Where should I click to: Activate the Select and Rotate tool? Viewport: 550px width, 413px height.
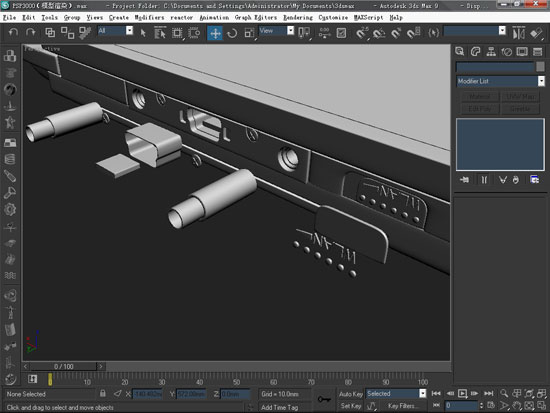pyautogui.click(x=232, y=33)
